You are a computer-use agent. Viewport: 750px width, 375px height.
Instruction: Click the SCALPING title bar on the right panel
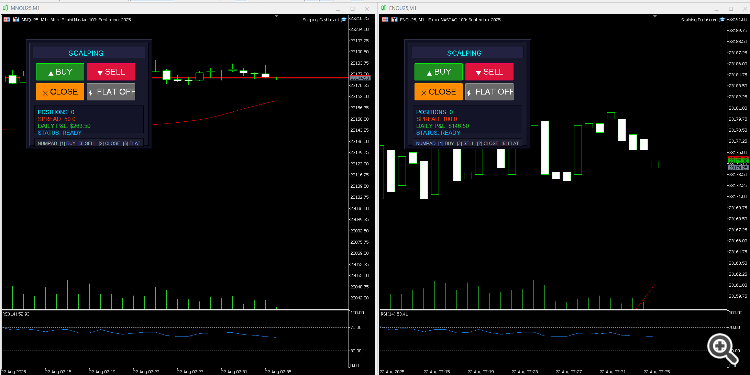click(464, 53)
